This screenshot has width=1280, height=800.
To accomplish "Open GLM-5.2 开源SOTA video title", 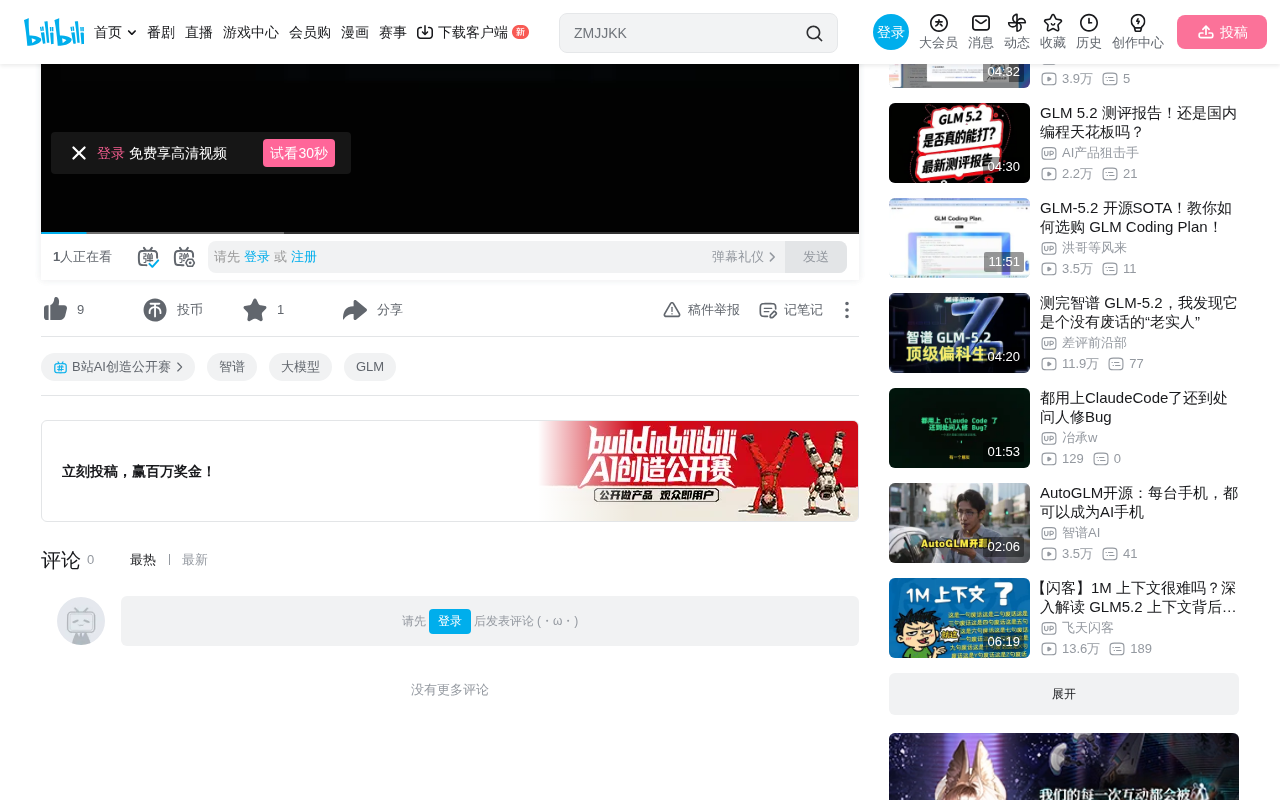I will click(x=1136, y=217).
